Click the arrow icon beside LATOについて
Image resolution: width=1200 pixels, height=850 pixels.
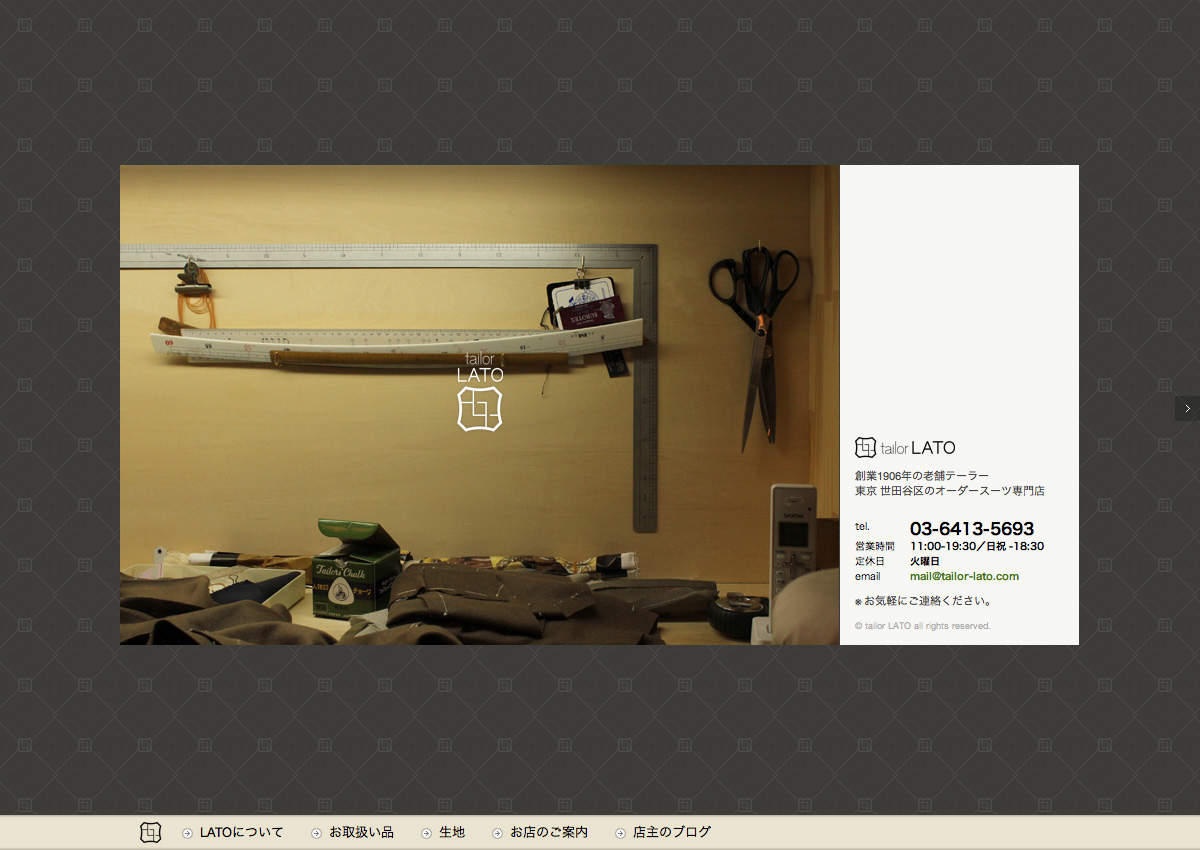click(x=187, y=833)
